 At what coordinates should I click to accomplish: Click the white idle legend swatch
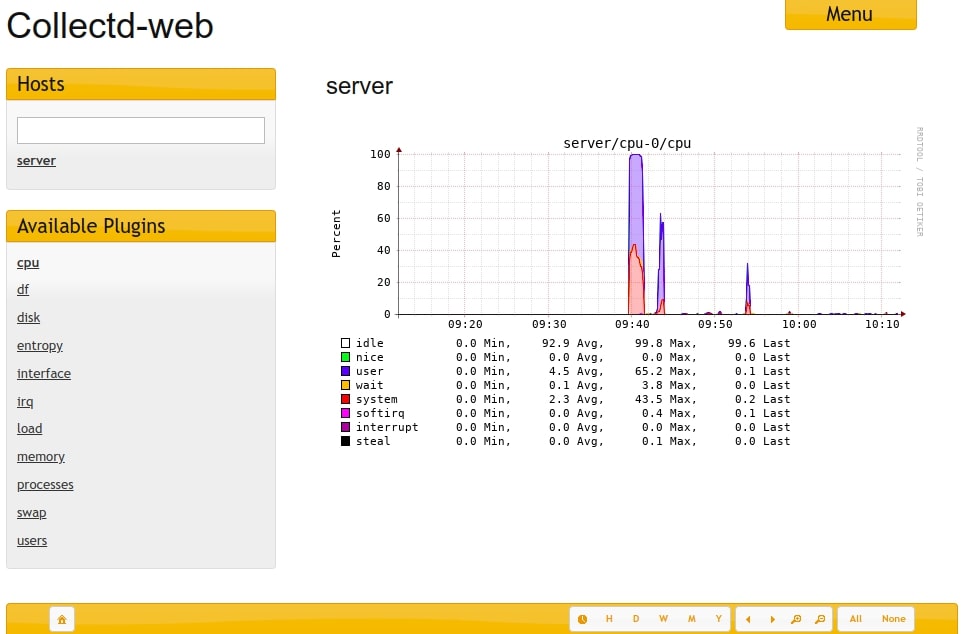[x=345, y=343]
